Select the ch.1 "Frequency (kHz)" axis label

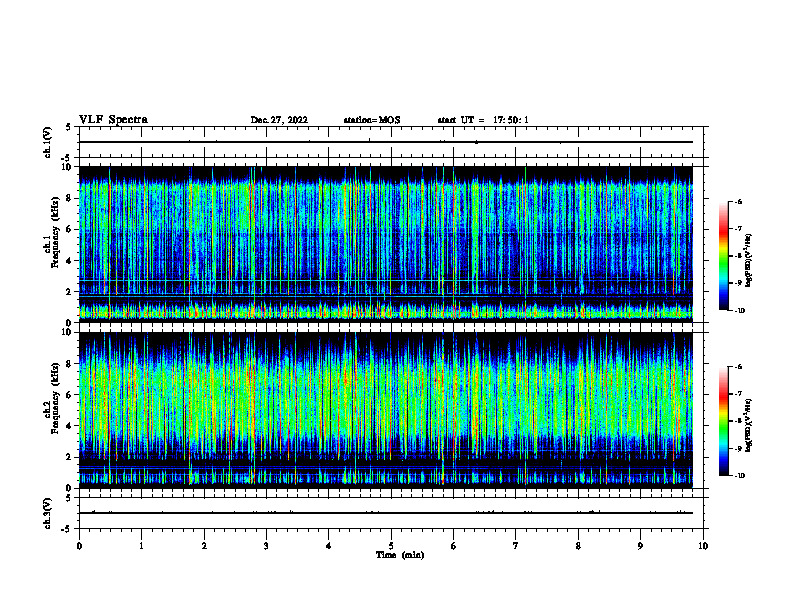click(x=55, y=232)
